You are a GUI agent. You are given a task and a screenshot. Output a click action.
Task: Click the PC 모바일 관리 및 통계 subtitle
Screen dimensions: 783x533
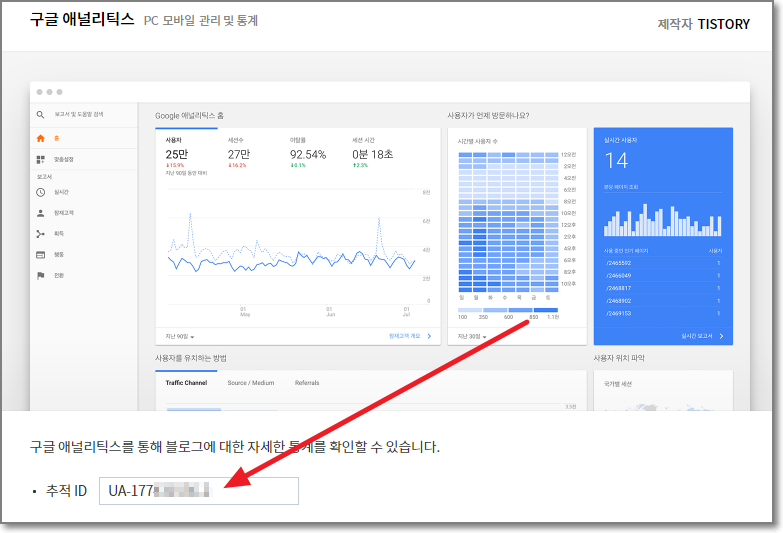(x=201, y=21)
